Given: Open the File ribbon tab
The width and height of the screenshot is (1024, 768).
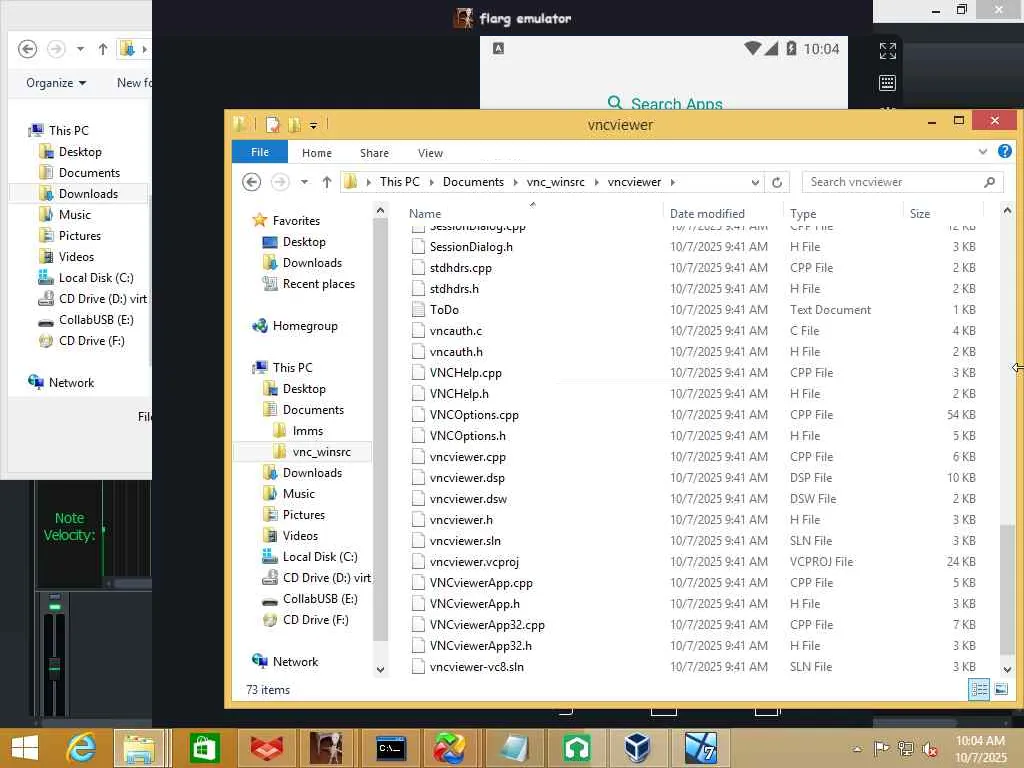Looking at the screenshot, I should (260, 152).
